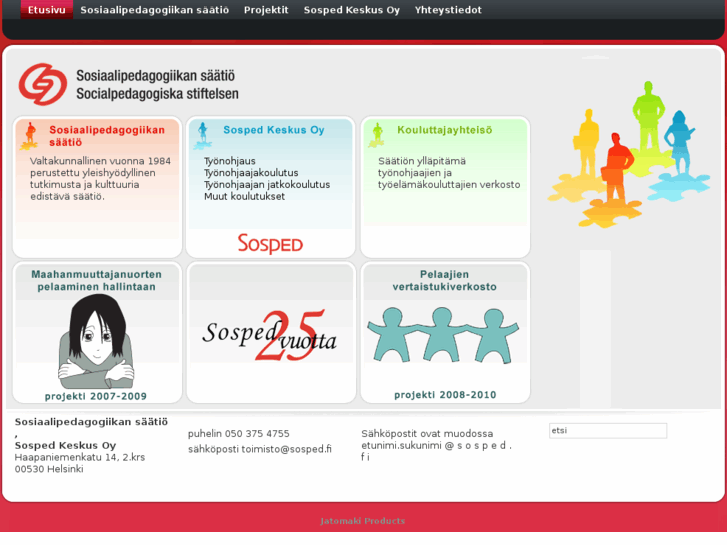This screenshot has height=545, width=727.
Task: Click the toimisto@sosped.fi email address
Action: coord(286,449)
